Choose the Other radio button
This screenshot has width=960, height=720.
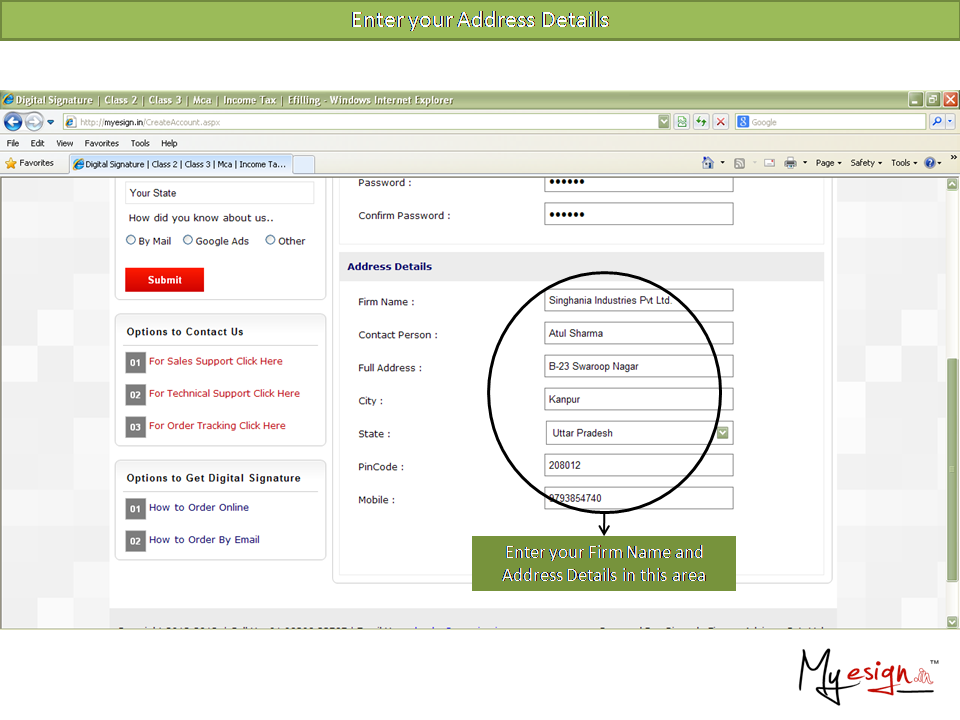(270, 240)
